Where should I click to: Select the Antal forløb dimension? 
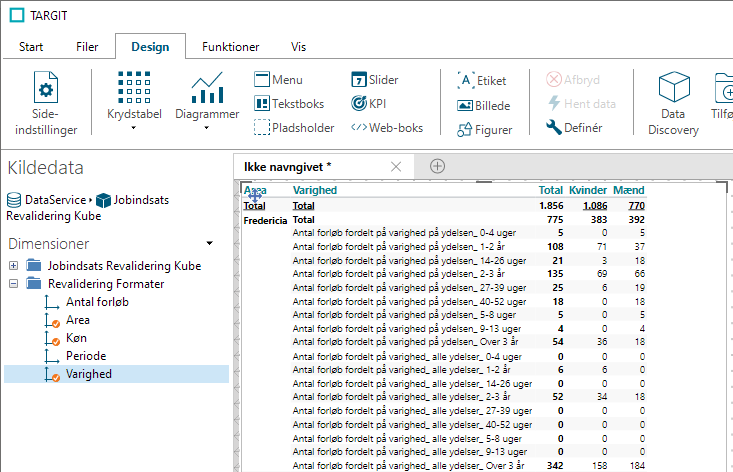point(97,302)
